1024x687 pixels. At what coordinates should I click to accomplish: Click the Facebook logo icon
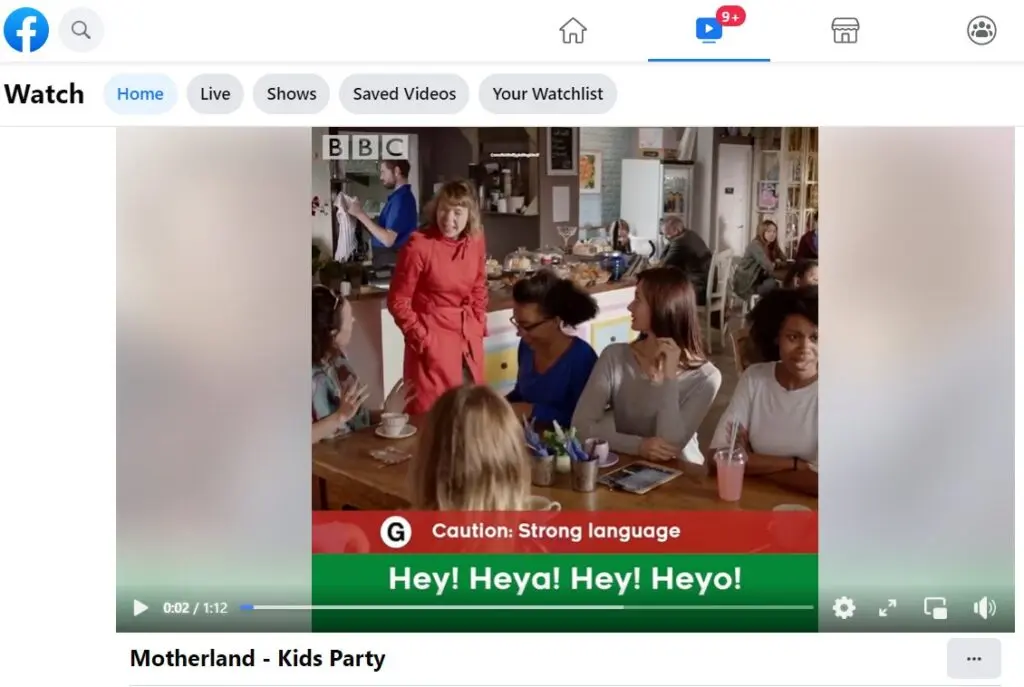(26, 30)
